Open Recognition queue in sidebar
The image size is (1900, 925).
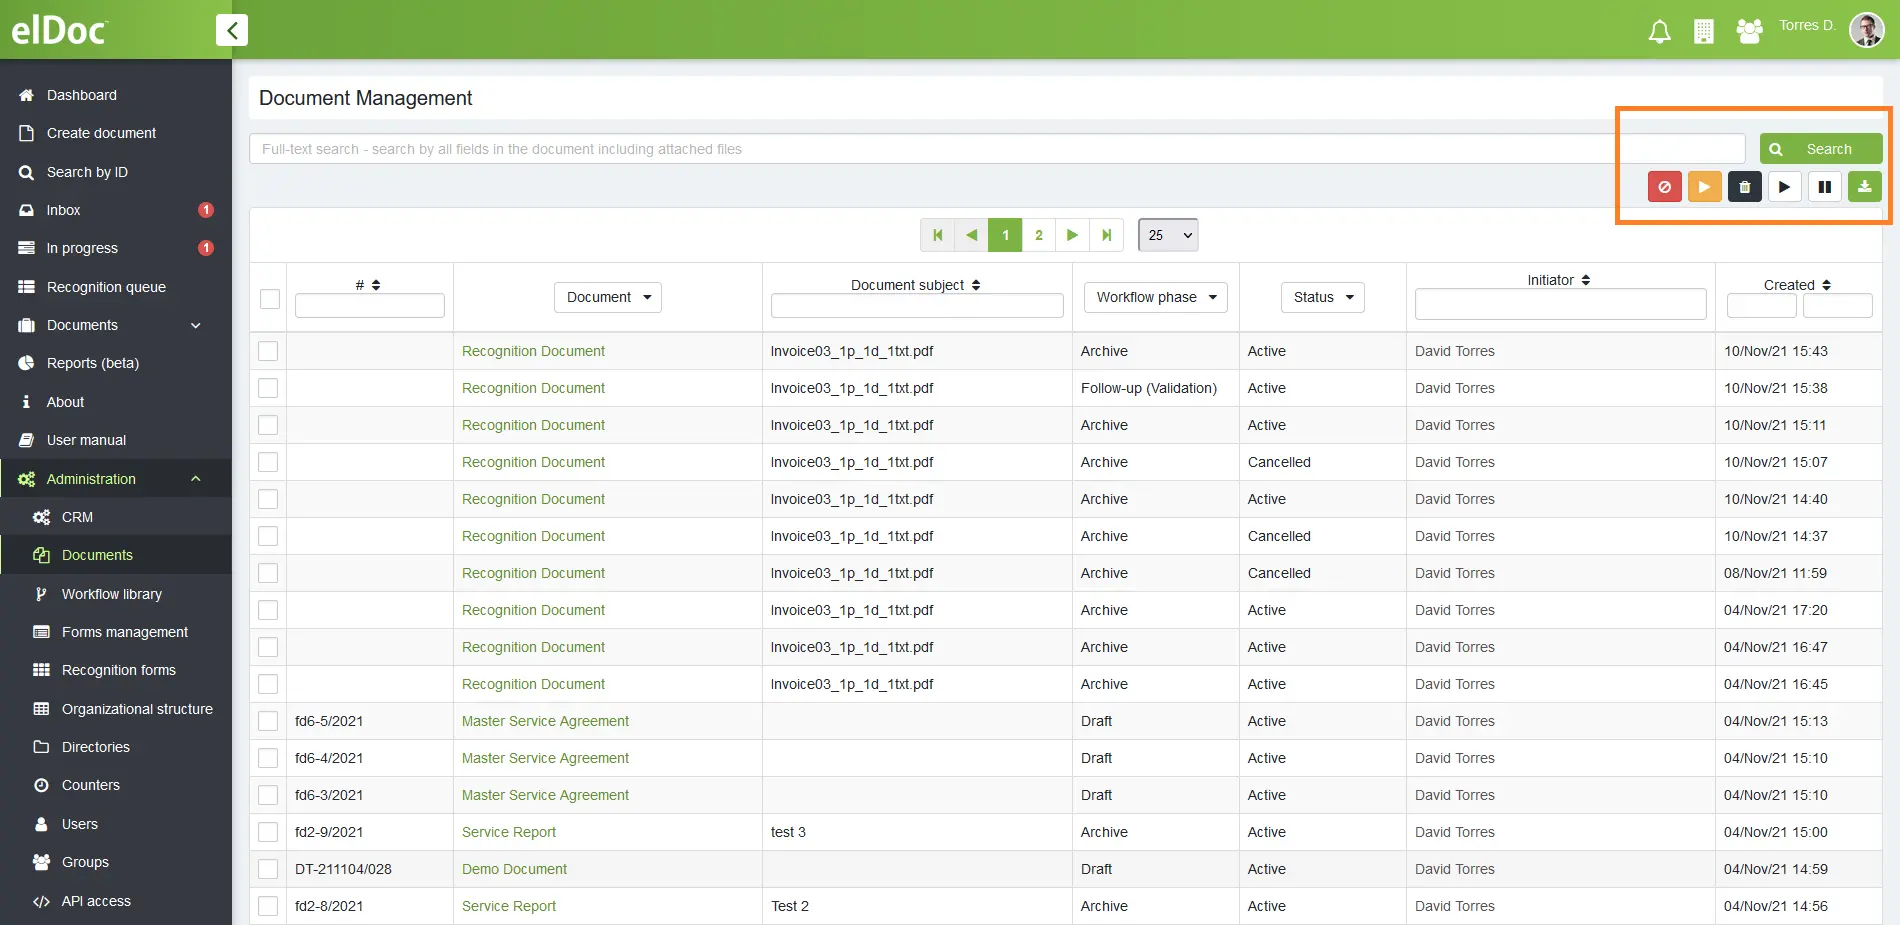point(106,287)
